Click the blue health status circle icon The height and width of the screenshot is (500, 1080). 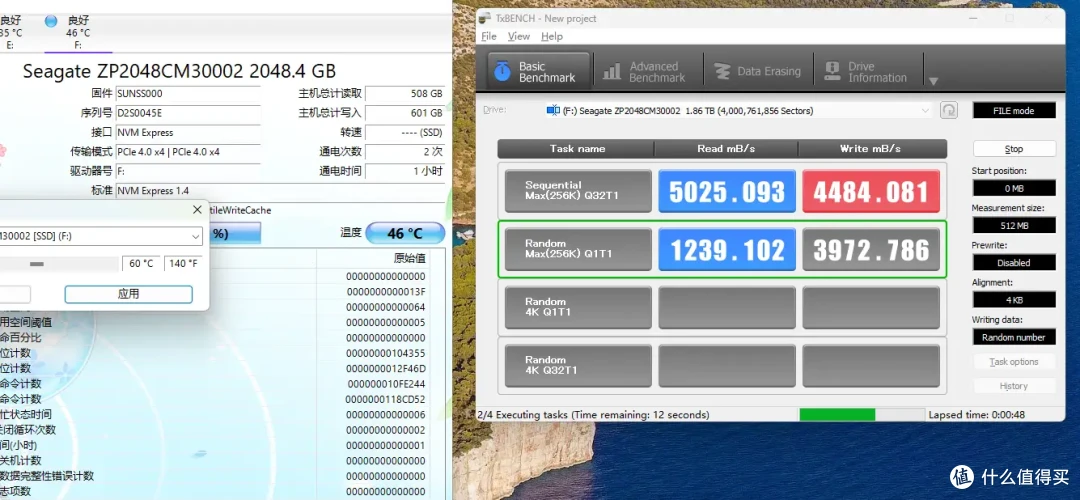pos(50,21)
